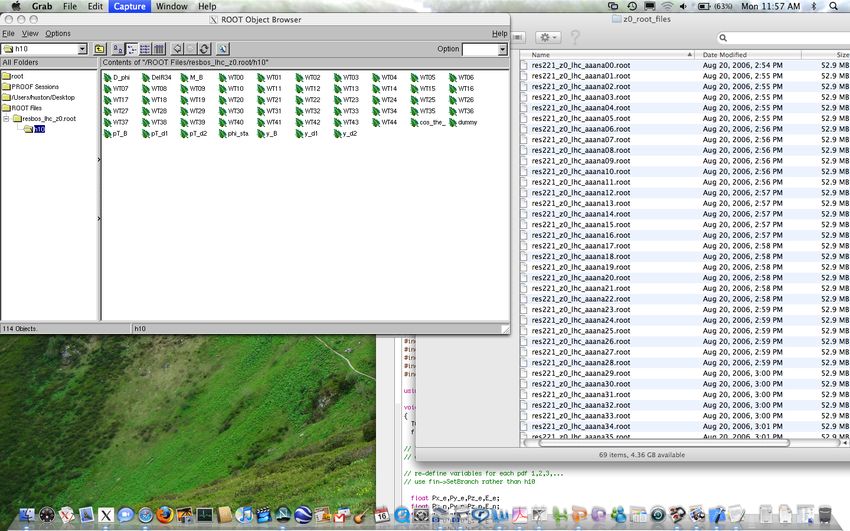Toggle sort order on Finder Name column
Screen dimensions: 850x531
click(607, 55)
